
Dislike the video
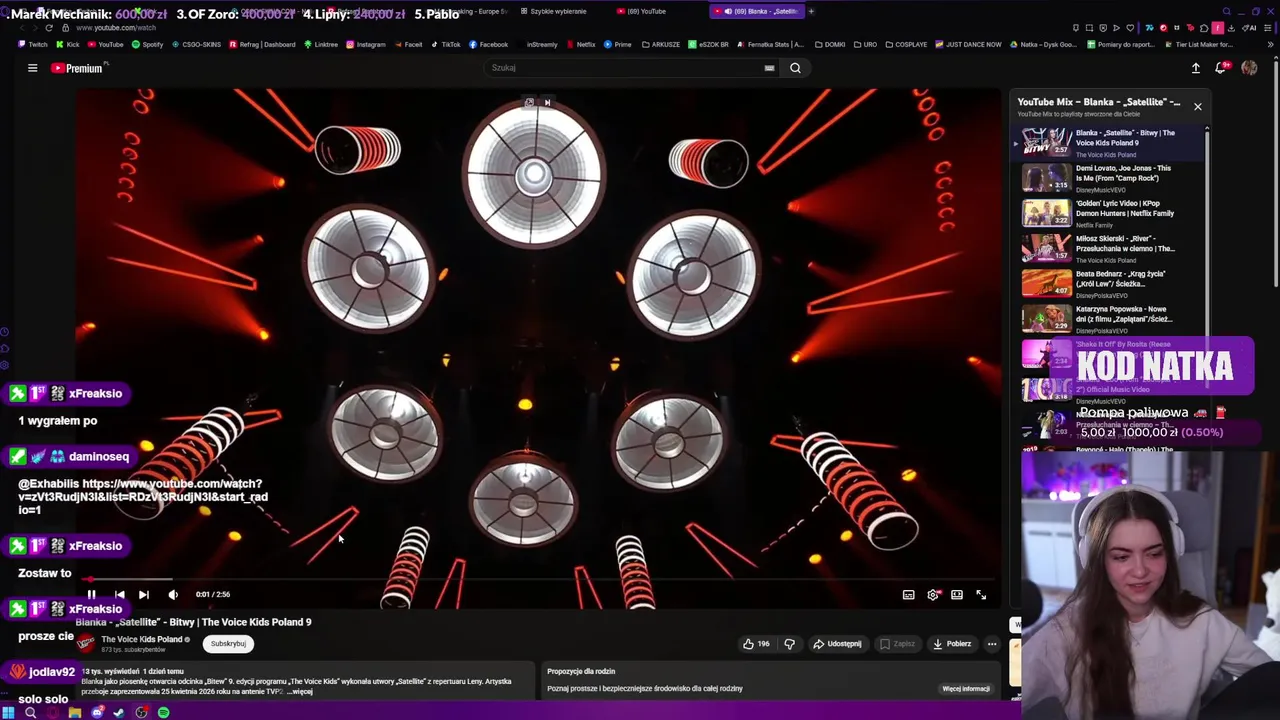pyautogui.click(x=789, y=644)
